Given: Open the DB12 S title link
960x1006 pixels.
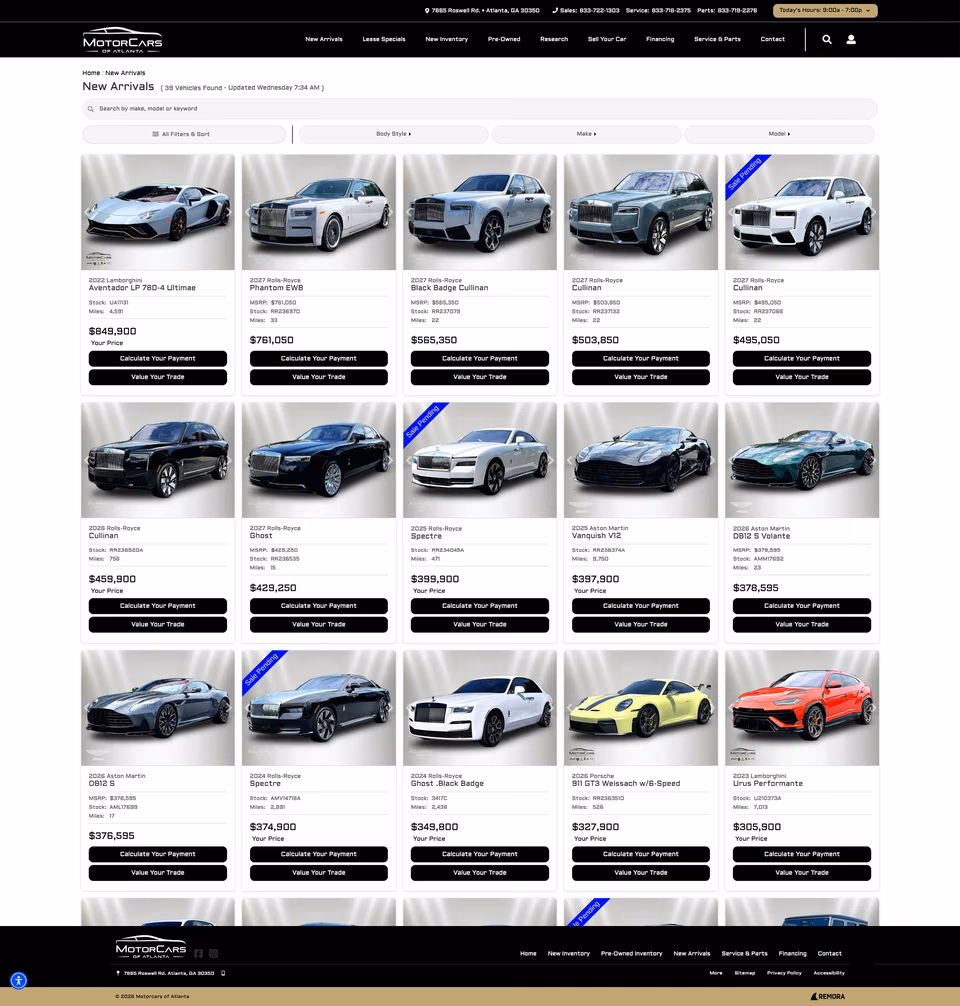Looking at the screenshot, I should click(x=102, y=783).
